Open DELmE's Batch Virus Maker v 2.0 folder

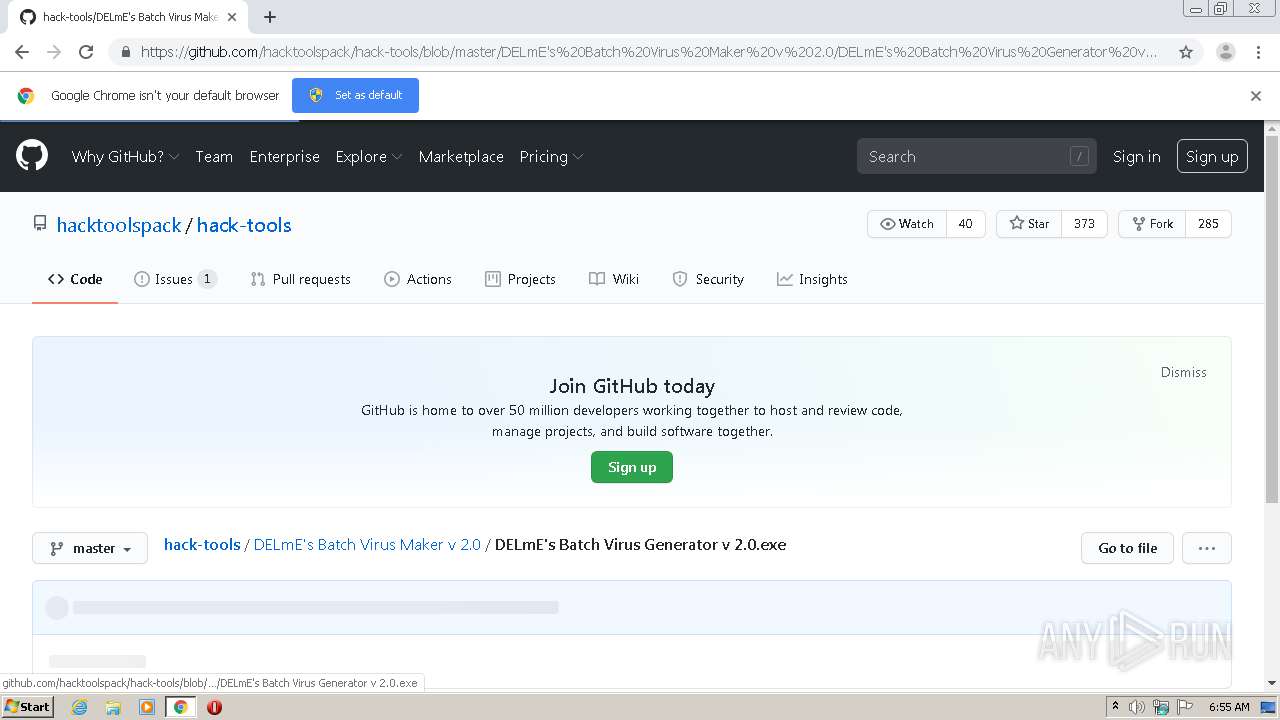tap(367, 545)
